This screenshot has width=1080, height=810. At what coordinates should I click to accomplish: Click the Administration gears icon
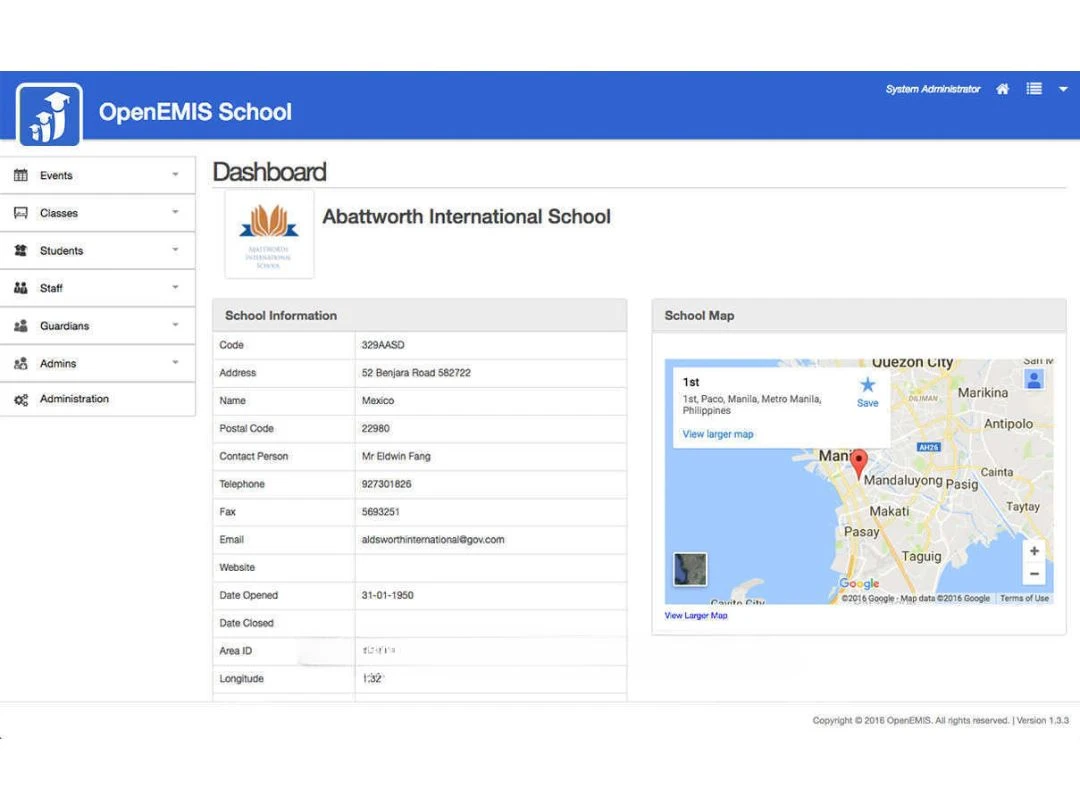point(21,399)
